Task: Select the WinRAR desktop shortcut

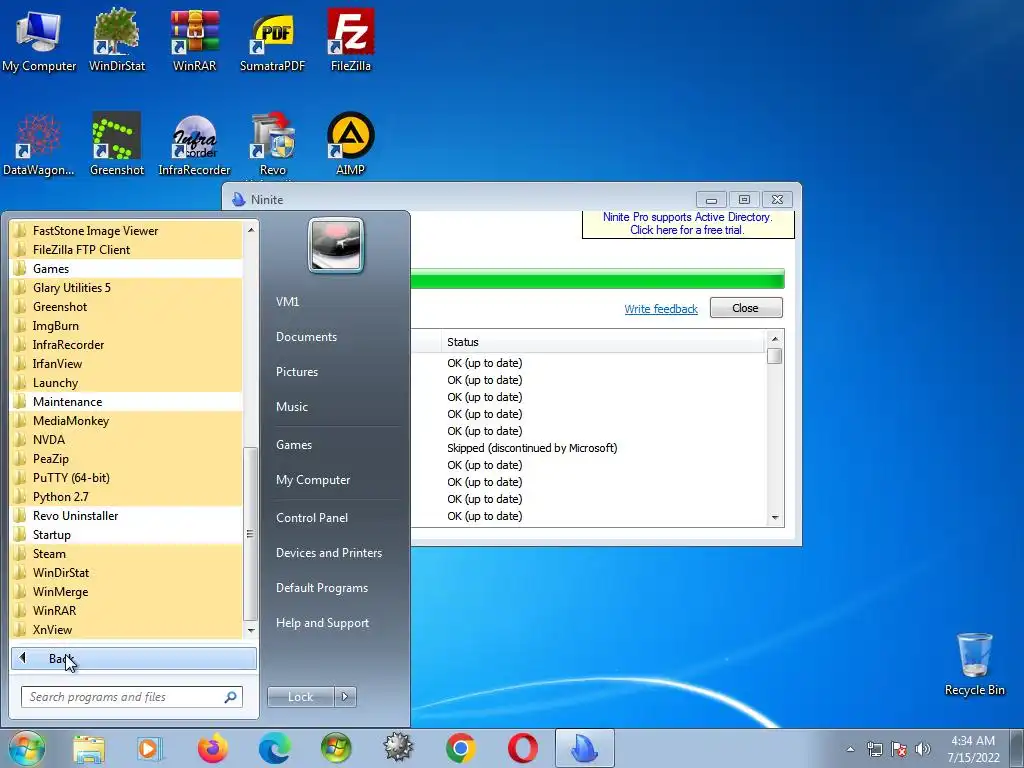Action: tap(194, 40)
